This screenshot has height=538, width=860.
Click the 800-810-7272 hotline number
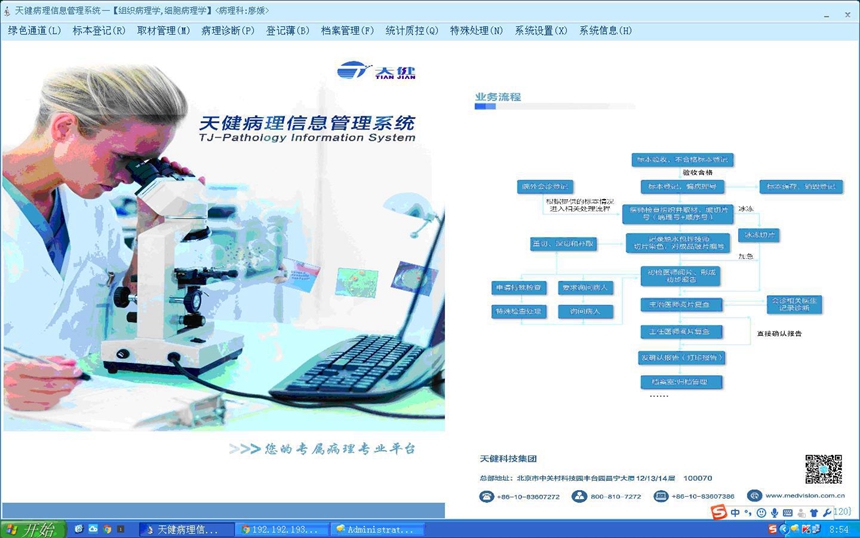tap(615, 496)
